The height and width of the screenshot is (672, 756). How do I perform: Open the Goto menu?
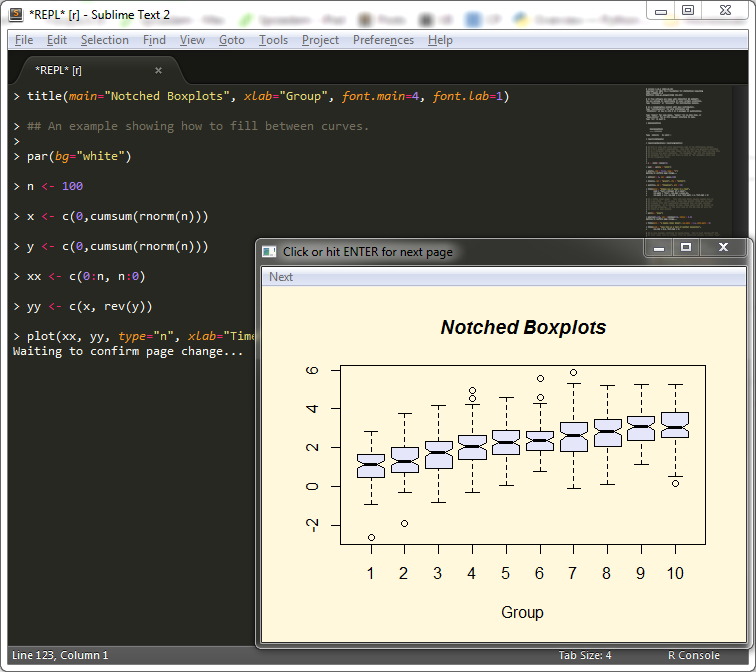click(231, 40)
